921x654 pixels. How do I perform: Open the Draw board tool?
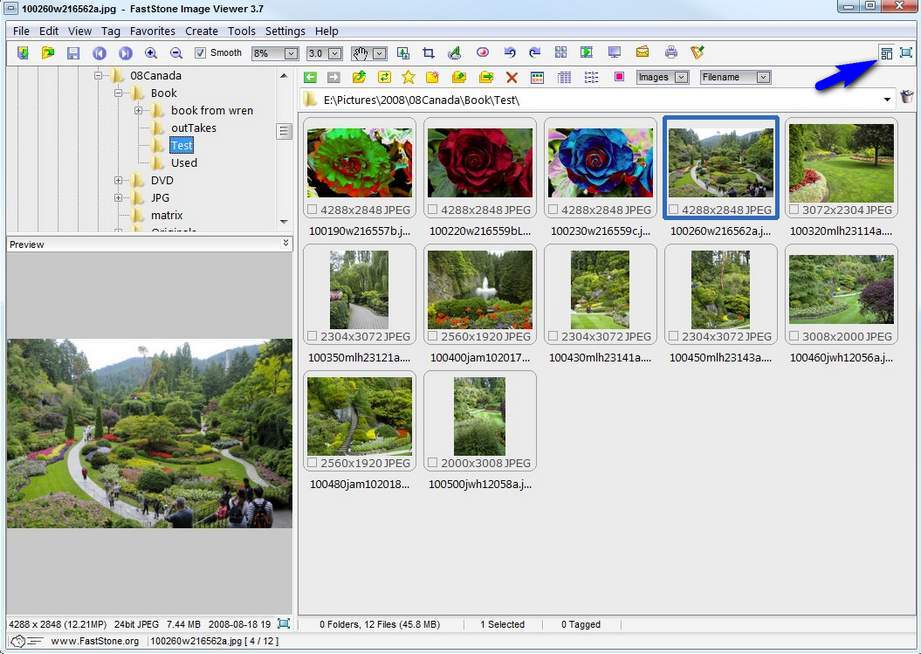click(455, 53)
